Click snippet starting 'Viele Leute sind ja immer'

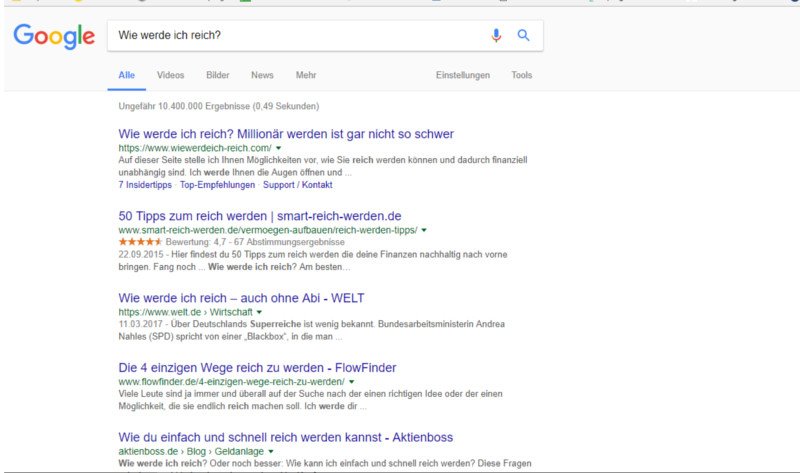point(310,400)
